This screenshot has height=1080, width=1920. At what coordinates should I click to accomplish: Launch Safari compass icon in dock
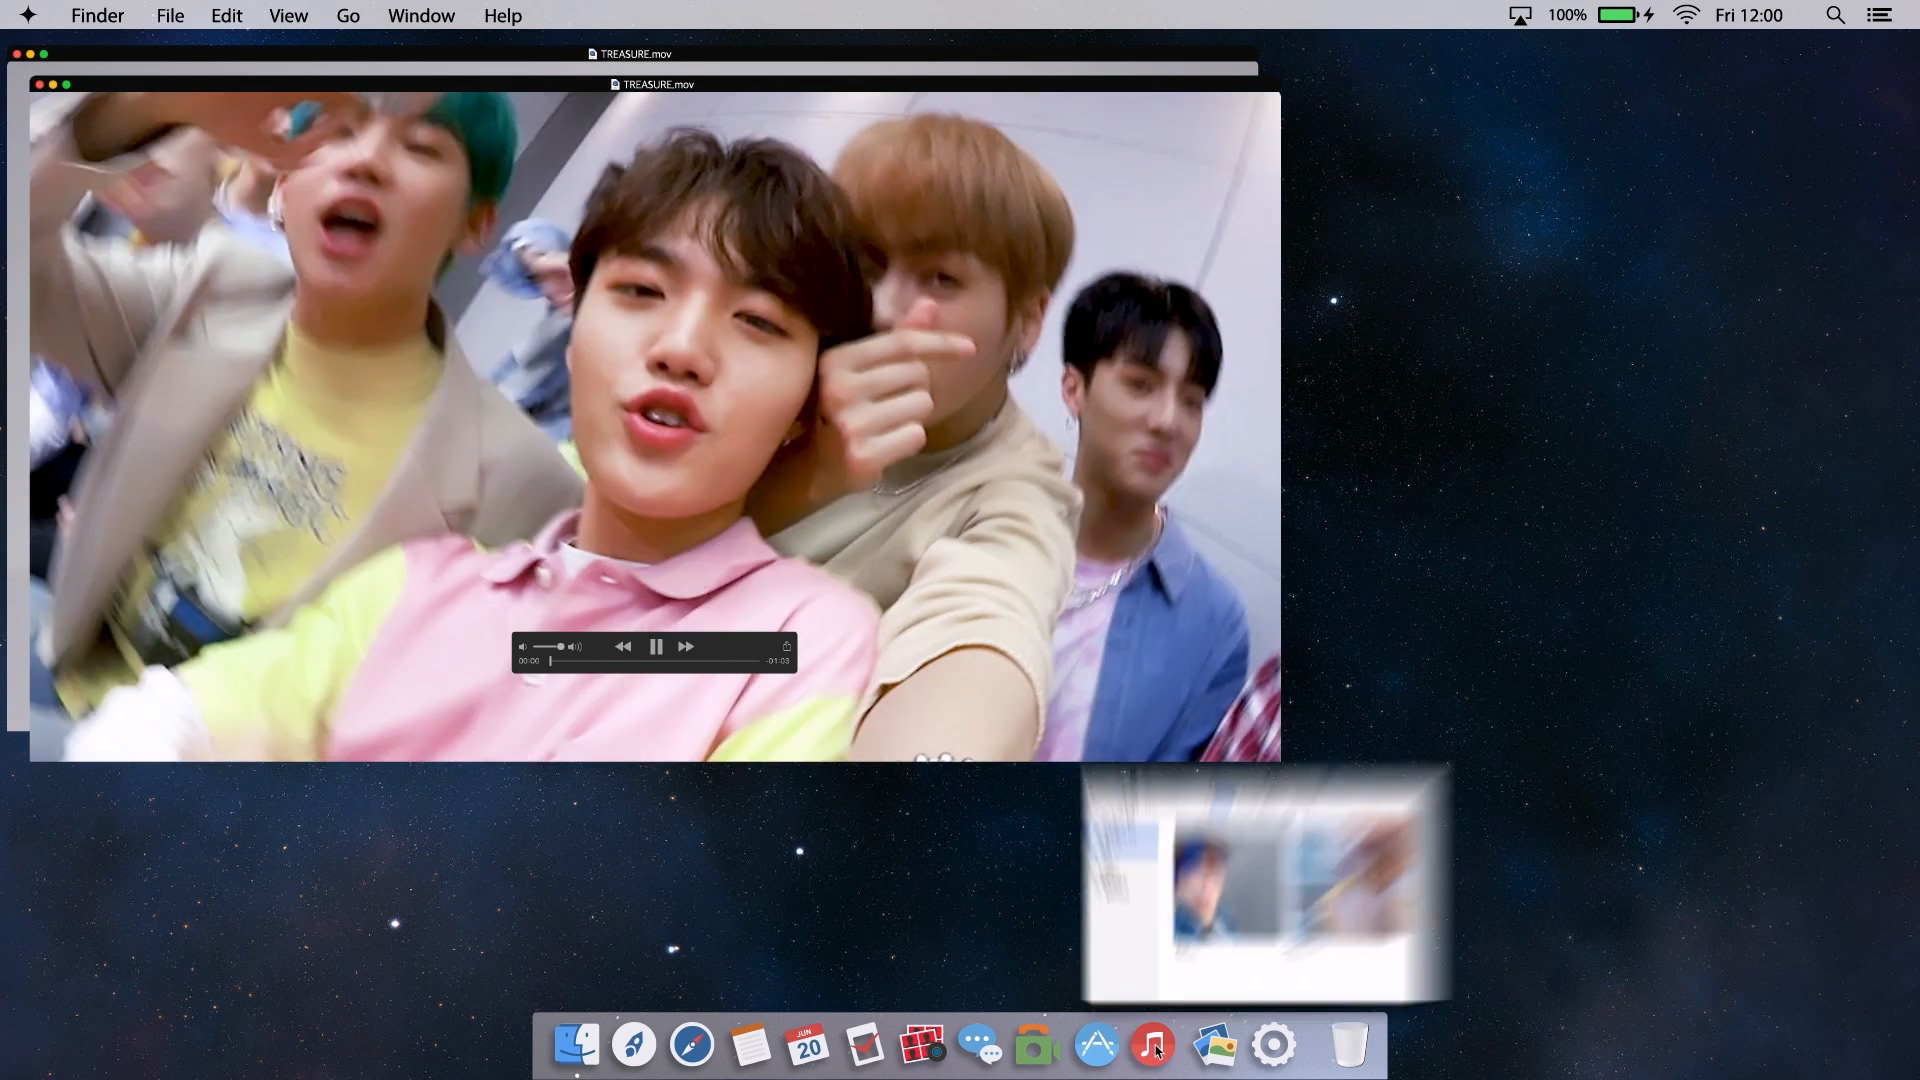tap(692, 1045)
